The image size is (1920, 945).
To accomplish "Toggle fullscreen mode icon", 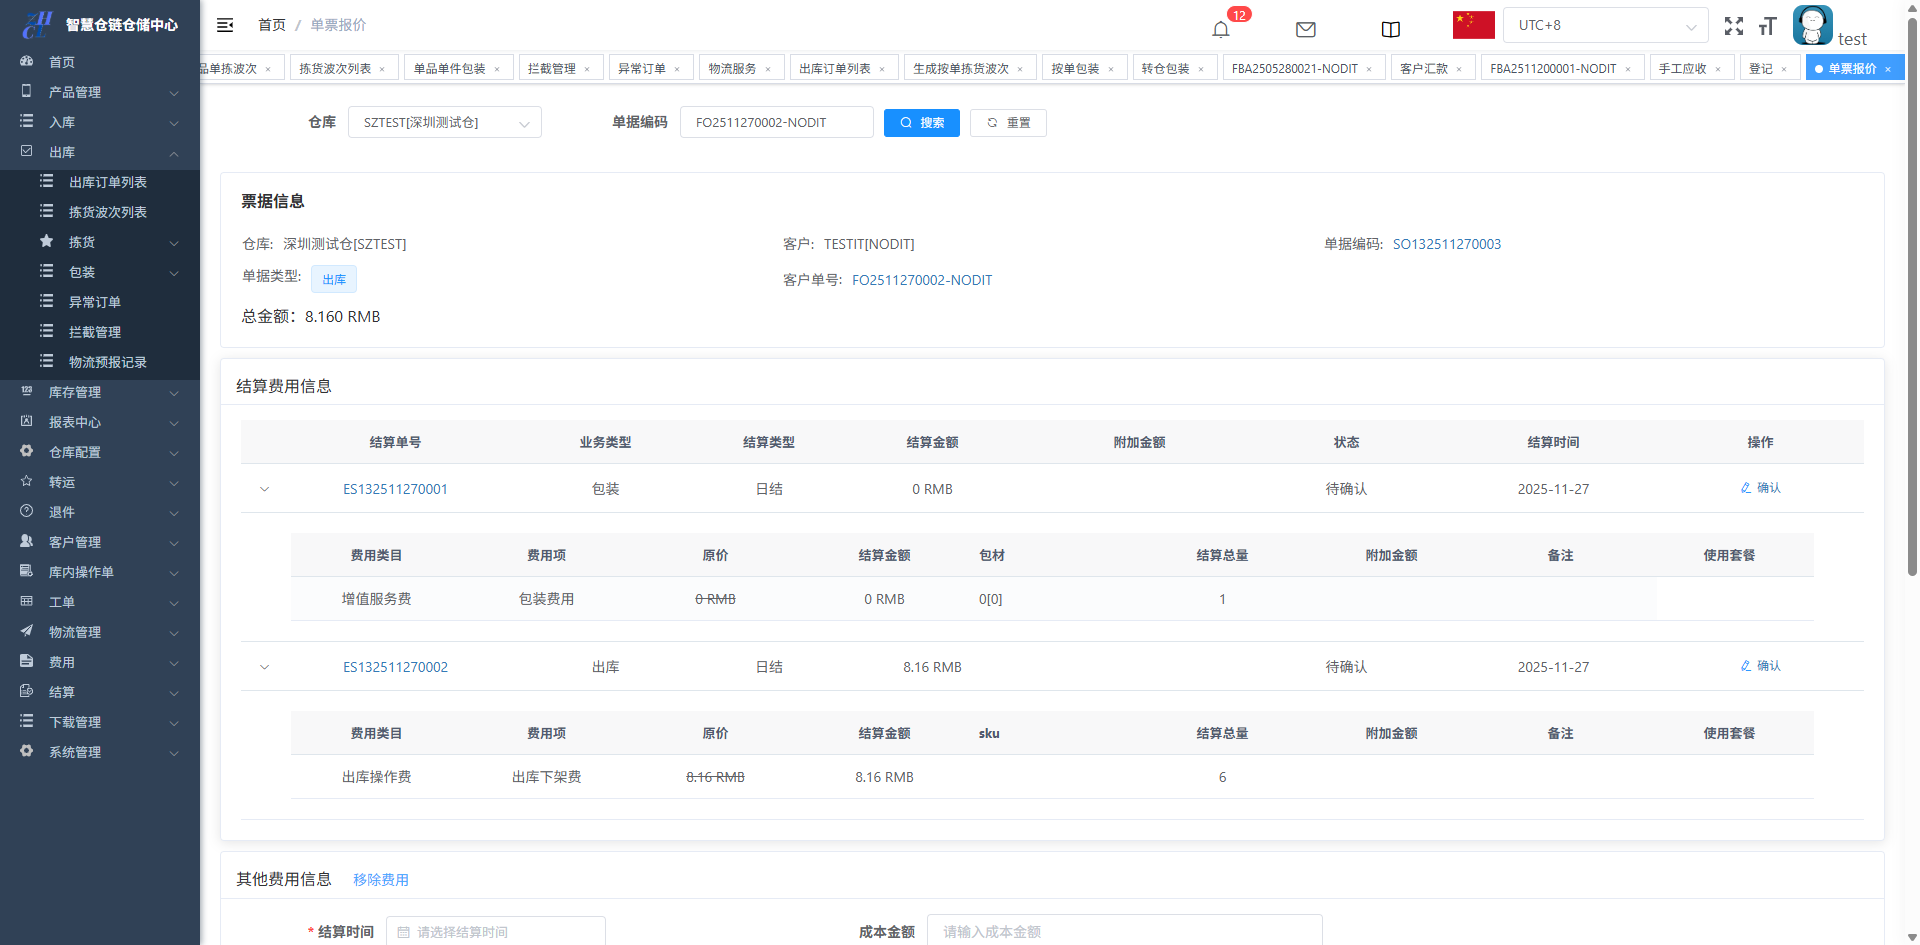I will 1733,26.
